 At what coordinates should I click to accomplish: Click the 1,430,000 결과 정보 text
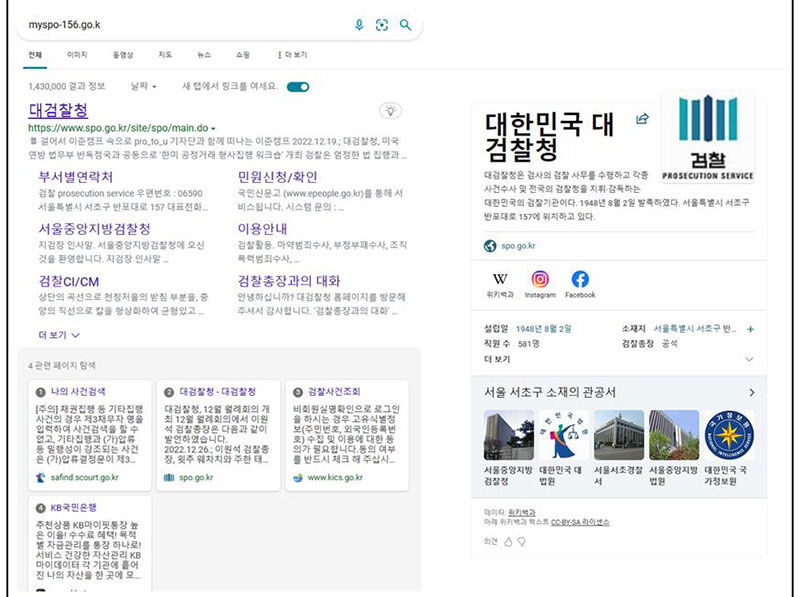(x=67, y=86)
